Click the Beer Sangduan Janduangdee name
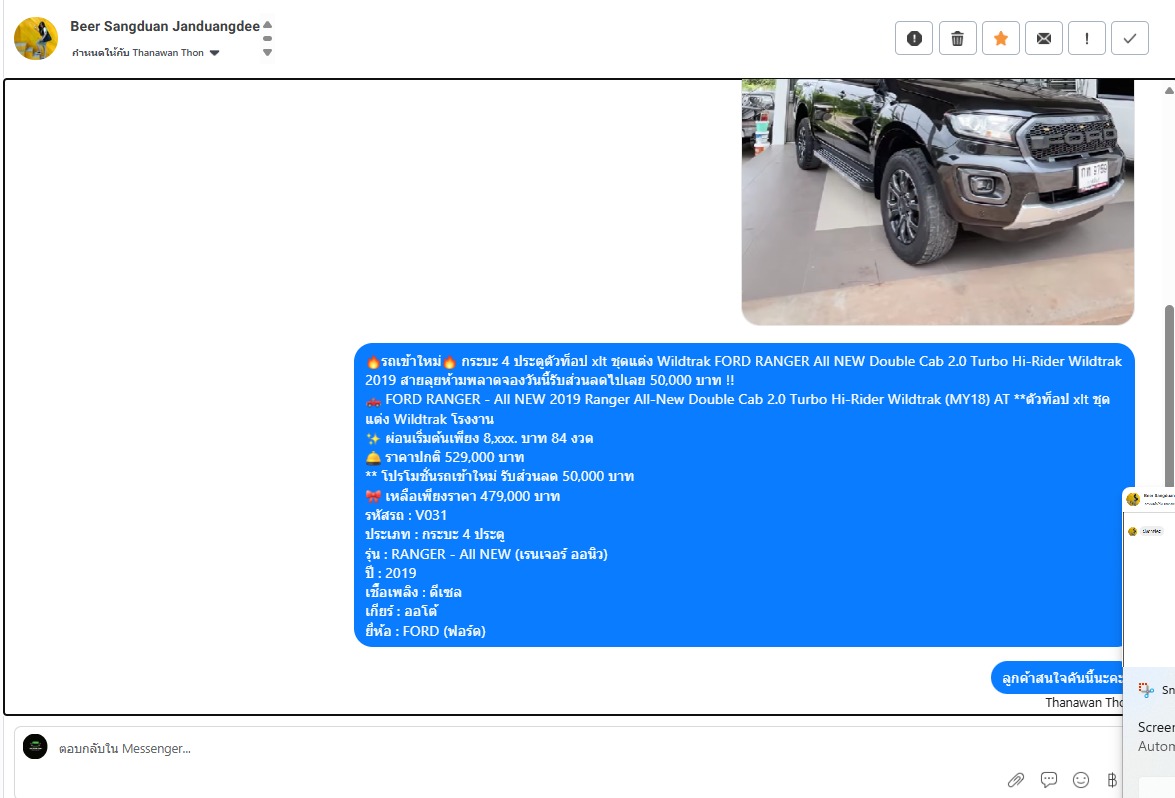Viewport: 1175px width, 798px height. [164, 26]
